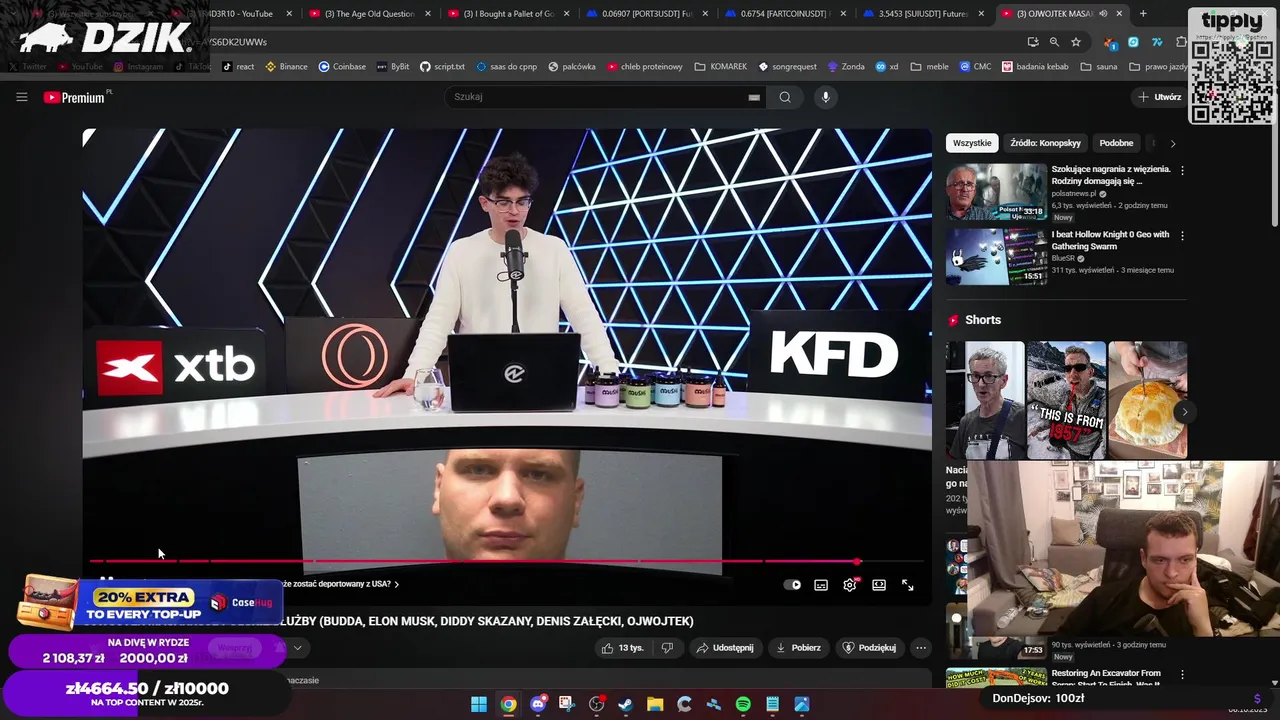Open the script.txt GitHub bookmark

[442, 67]
